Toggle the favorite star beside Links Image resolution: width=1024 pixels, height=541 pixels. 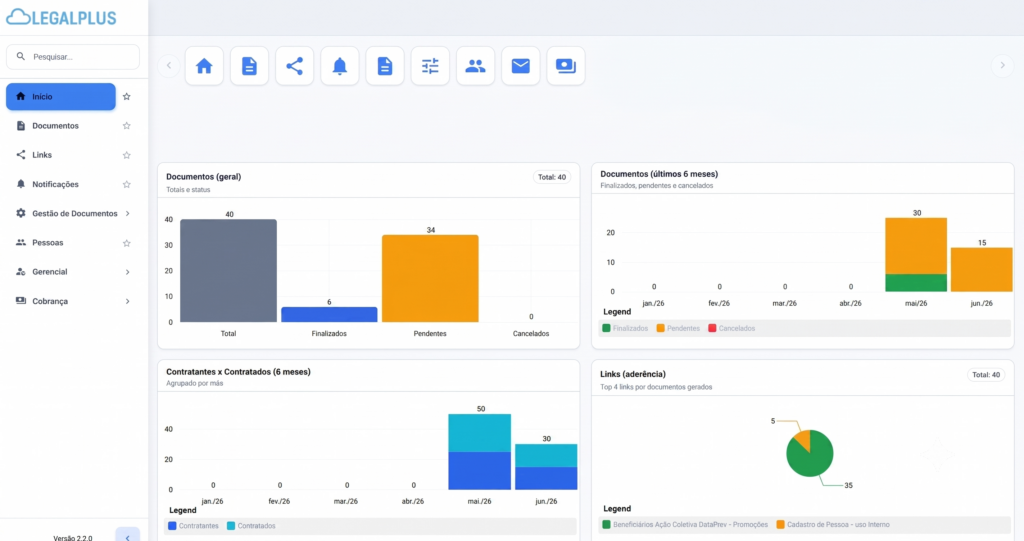(x=127, y=155)
